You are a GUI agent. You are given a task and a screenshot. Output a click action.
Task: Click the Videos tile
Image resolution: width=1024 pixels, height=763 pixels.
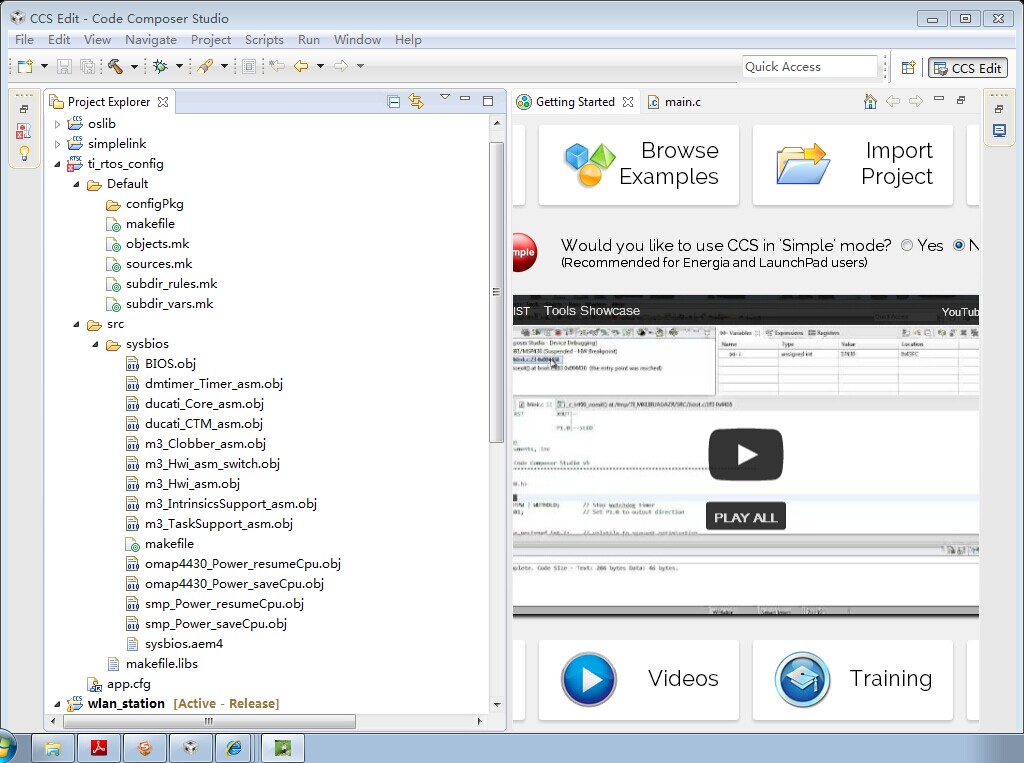639,679
